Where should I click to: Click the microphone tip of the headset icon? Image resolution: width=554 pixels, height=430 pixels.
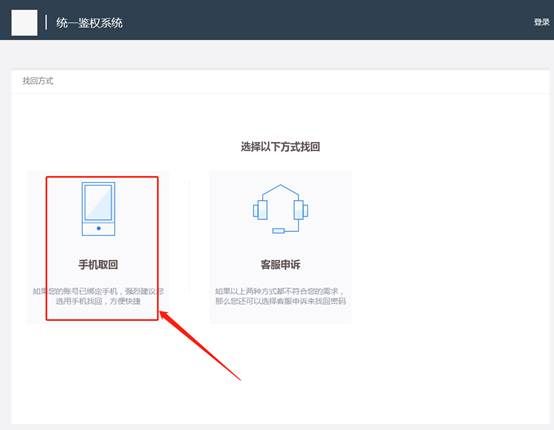[x=278, y=231]
